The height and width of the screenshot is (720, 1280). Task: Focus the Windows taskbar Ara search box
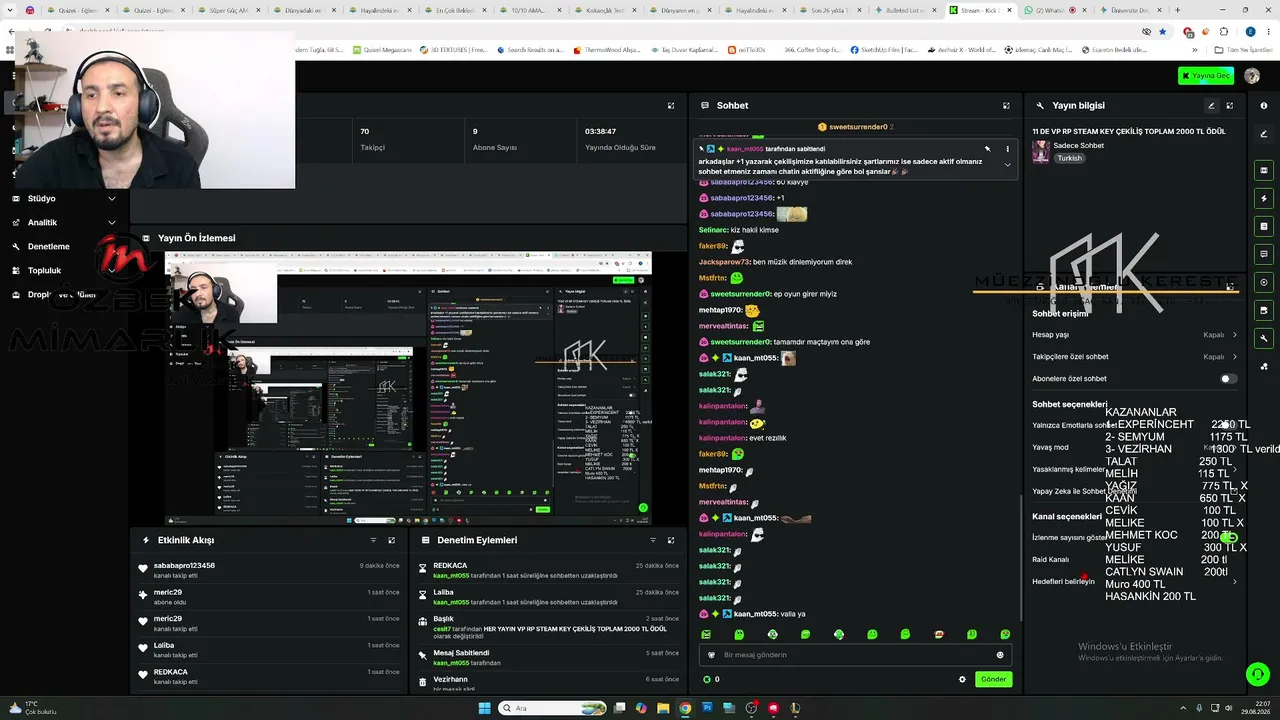[553, 708]
